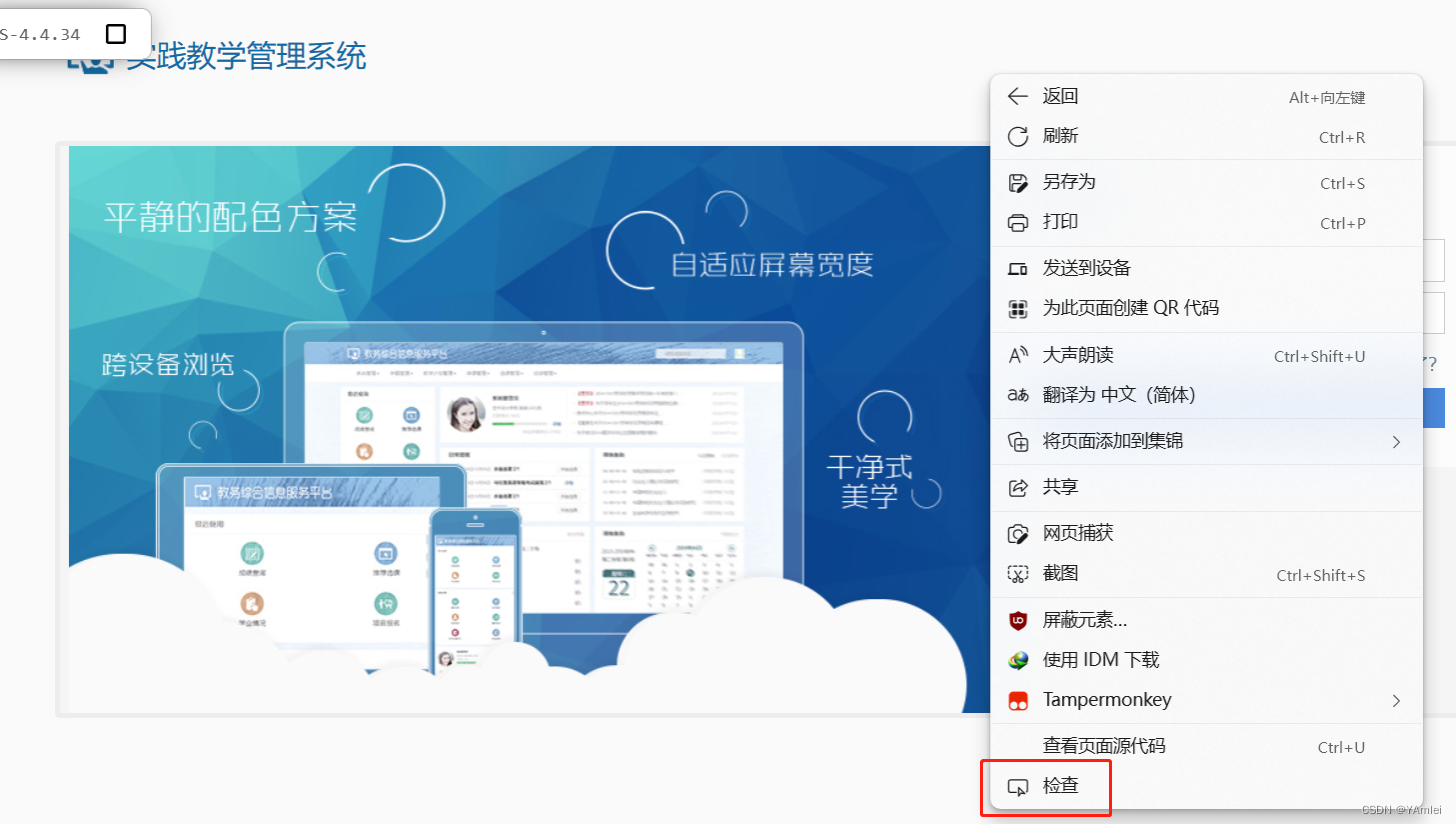Choose 检查 at bottom of menu

pyautogui.click(x=1206, y=787)
